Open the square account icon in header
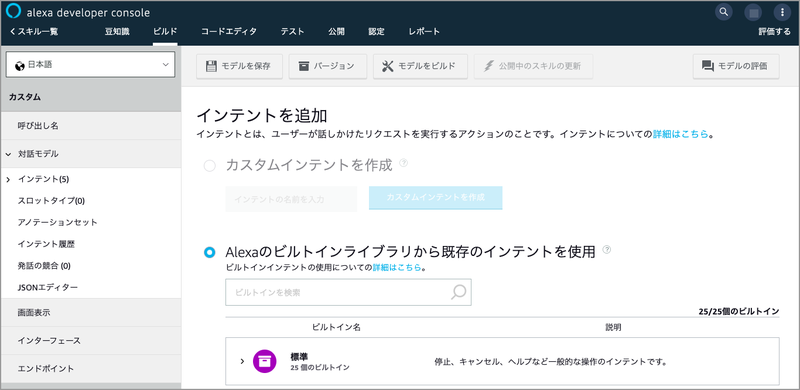The height and width of the screenshot is (390, 800). click(x=753, y=12)
